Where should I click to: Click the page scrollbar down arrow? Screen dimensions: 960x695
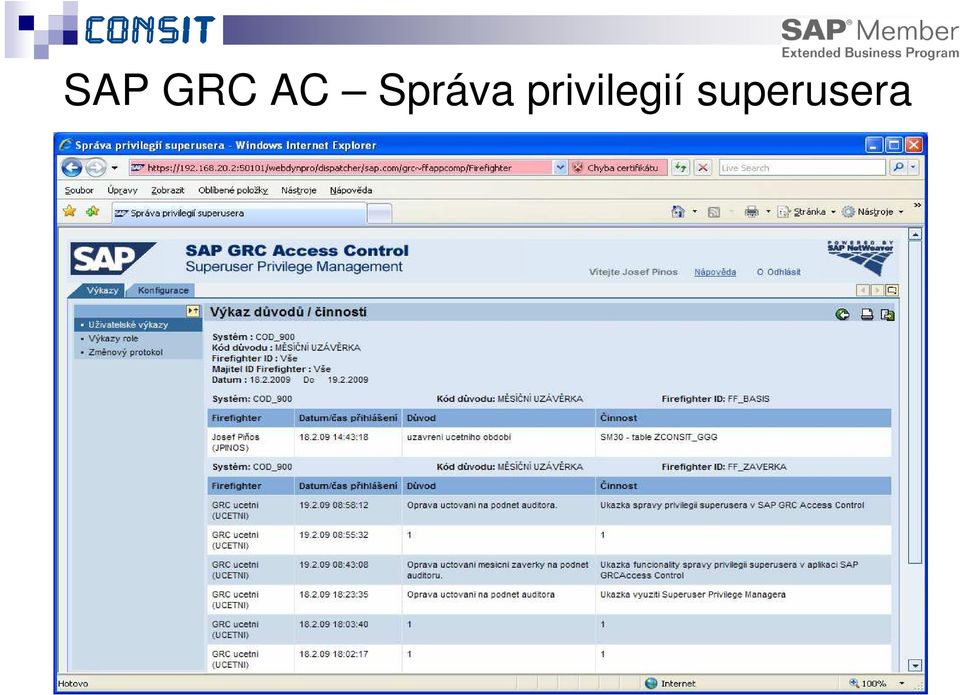(915, 666)
